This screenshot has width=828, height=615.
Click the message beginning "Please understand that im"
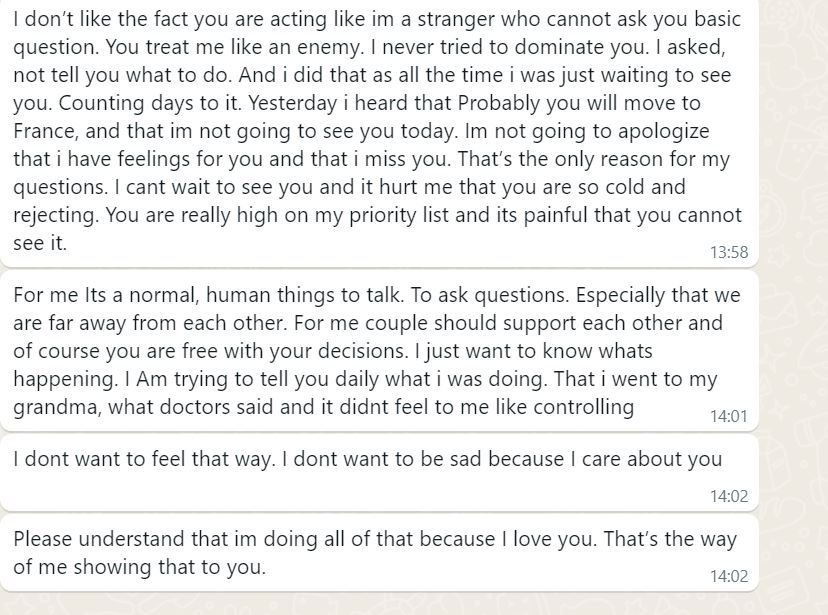(375, 553)
